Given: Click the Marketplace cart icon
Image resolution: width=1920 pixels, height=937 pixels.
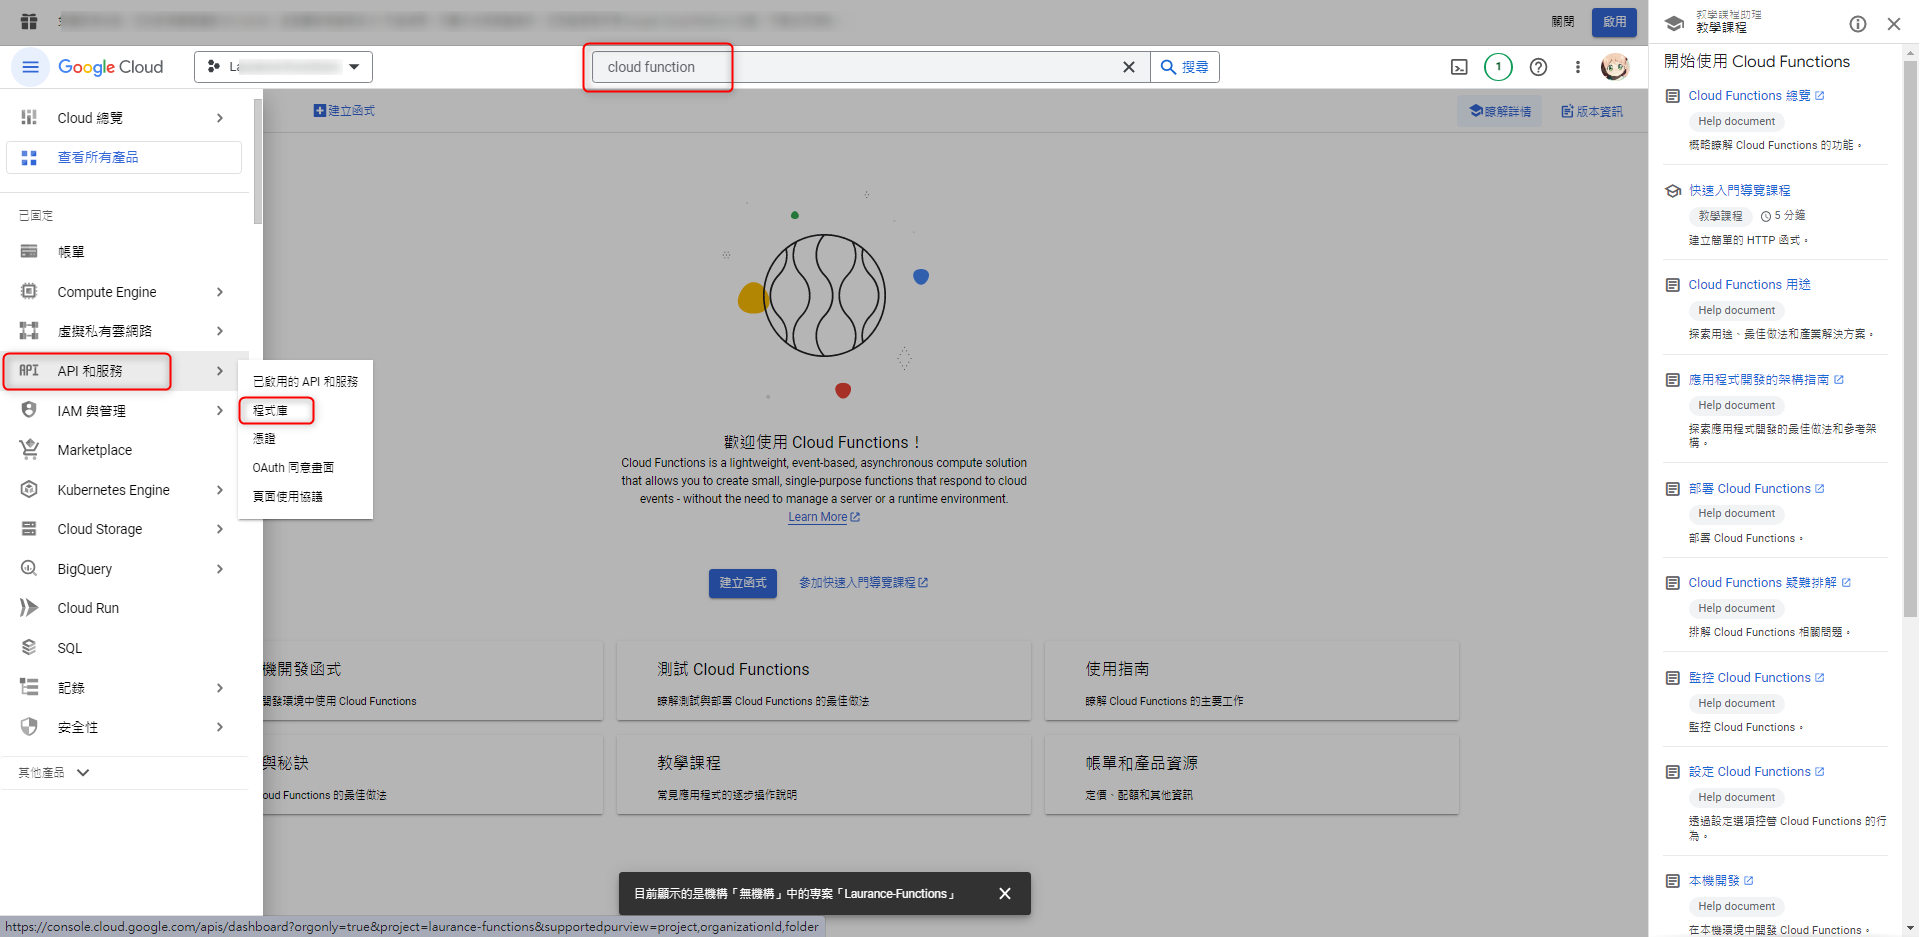Looking at the screenshot, I should click(29, 450).
